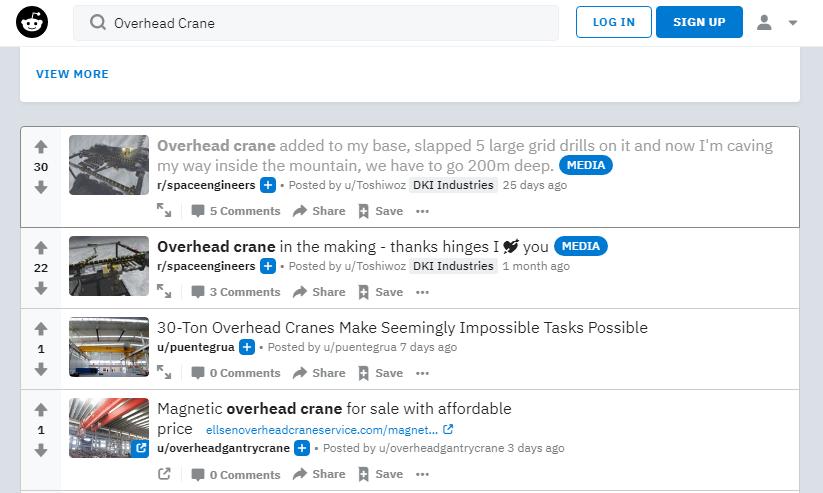Save the 'in the making' crane post

(380, 292)
